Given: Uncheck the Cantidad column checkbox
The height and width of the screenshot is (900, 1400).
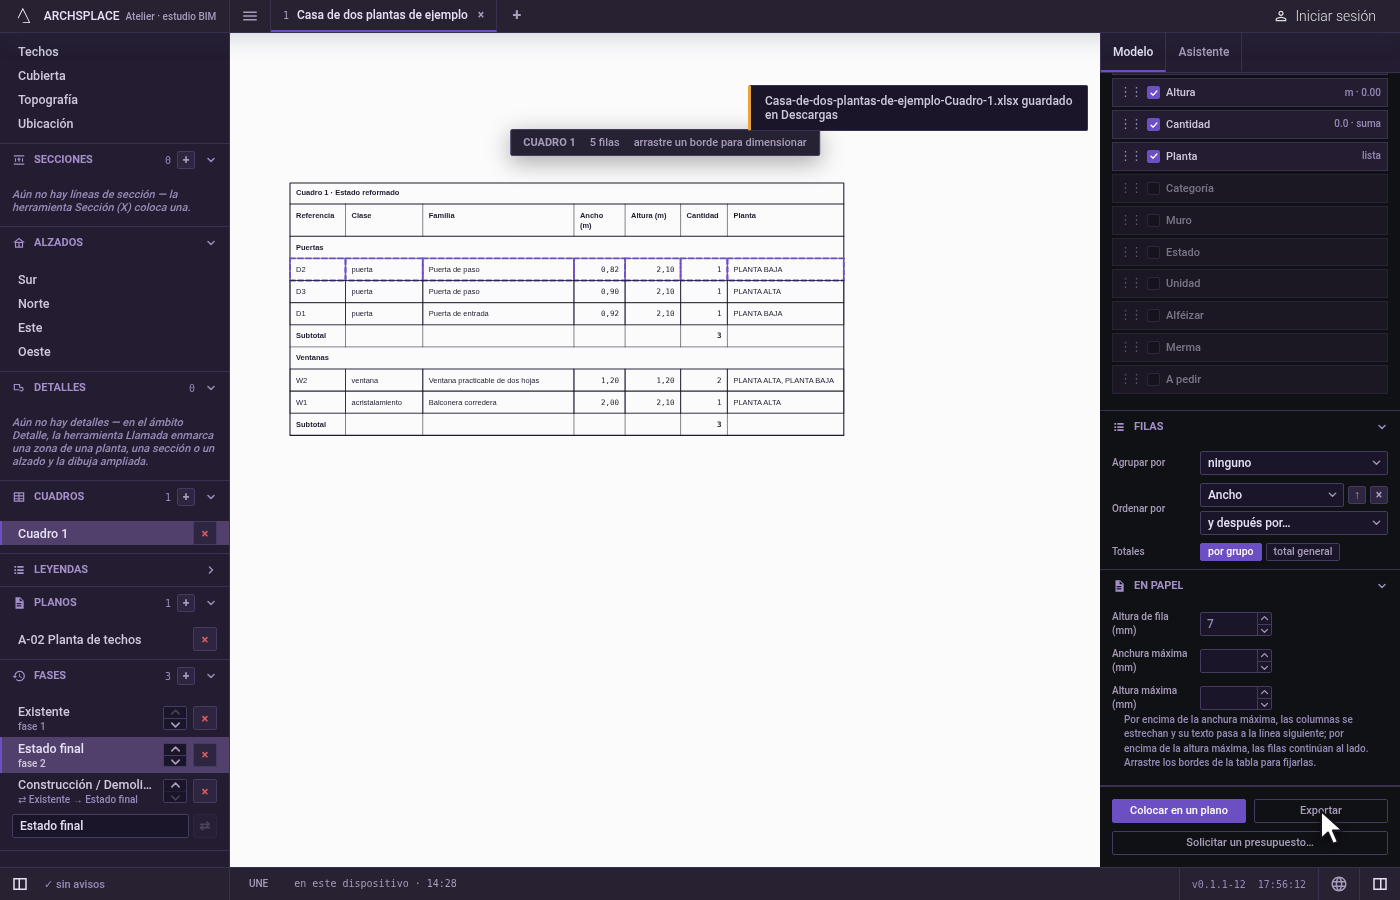Looking at the screenshot, I should [x=1154, y=125].
